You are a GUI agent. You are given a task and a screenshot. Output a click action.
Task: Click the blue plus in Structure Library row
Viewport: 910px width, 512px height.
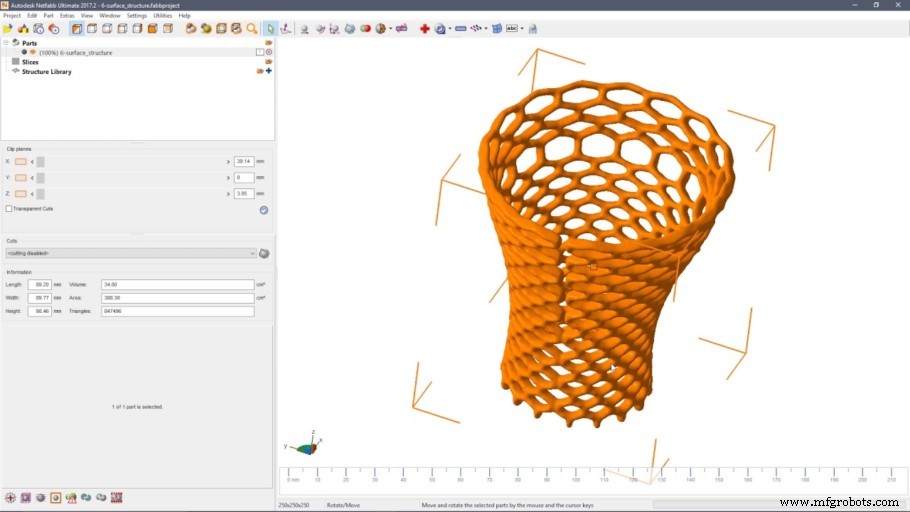269,71
